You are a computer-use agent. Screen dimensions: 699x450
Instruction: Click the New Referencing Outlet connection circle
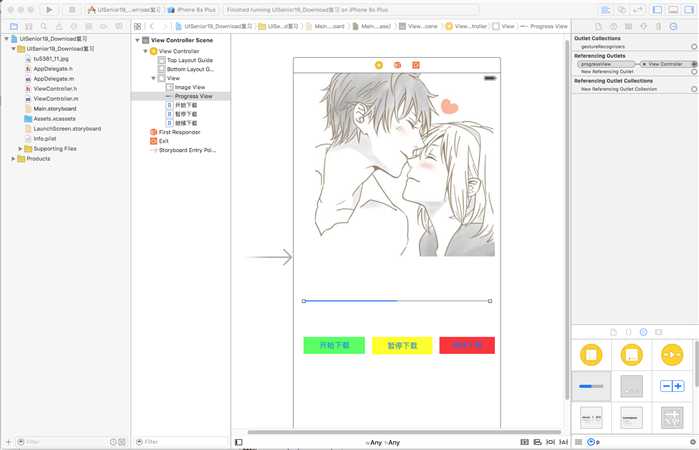[694, 71]
